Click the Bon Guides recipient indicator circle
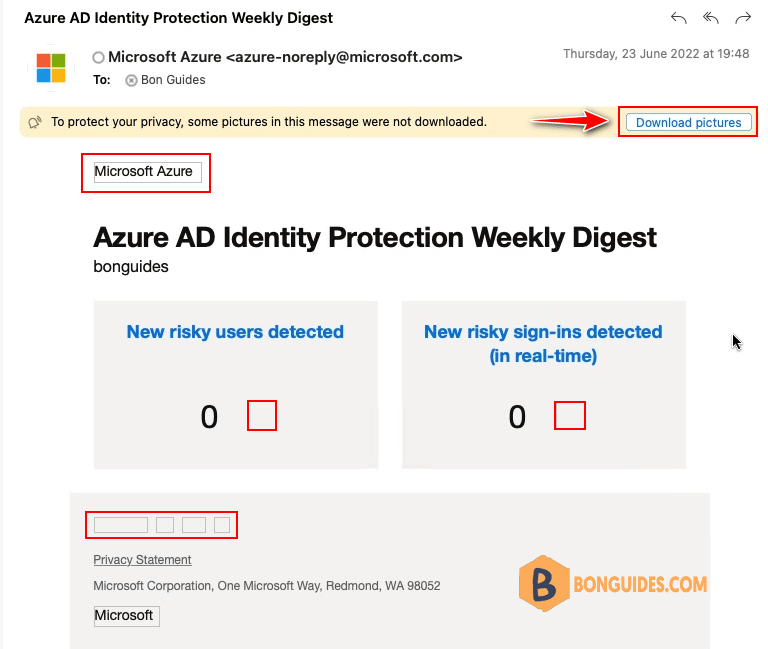 (x=131, y=80)
